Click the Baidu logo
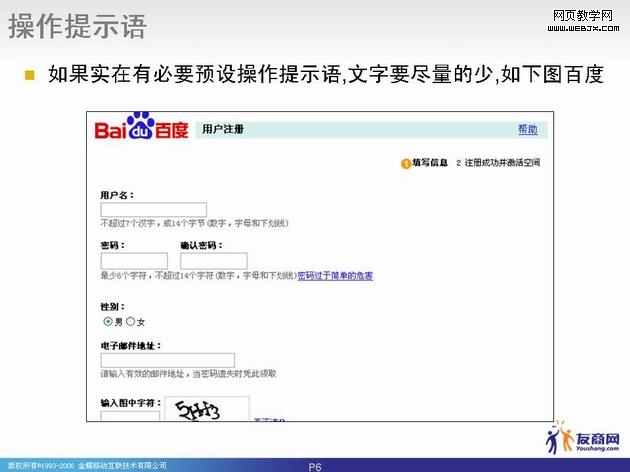 pos(142,130)
